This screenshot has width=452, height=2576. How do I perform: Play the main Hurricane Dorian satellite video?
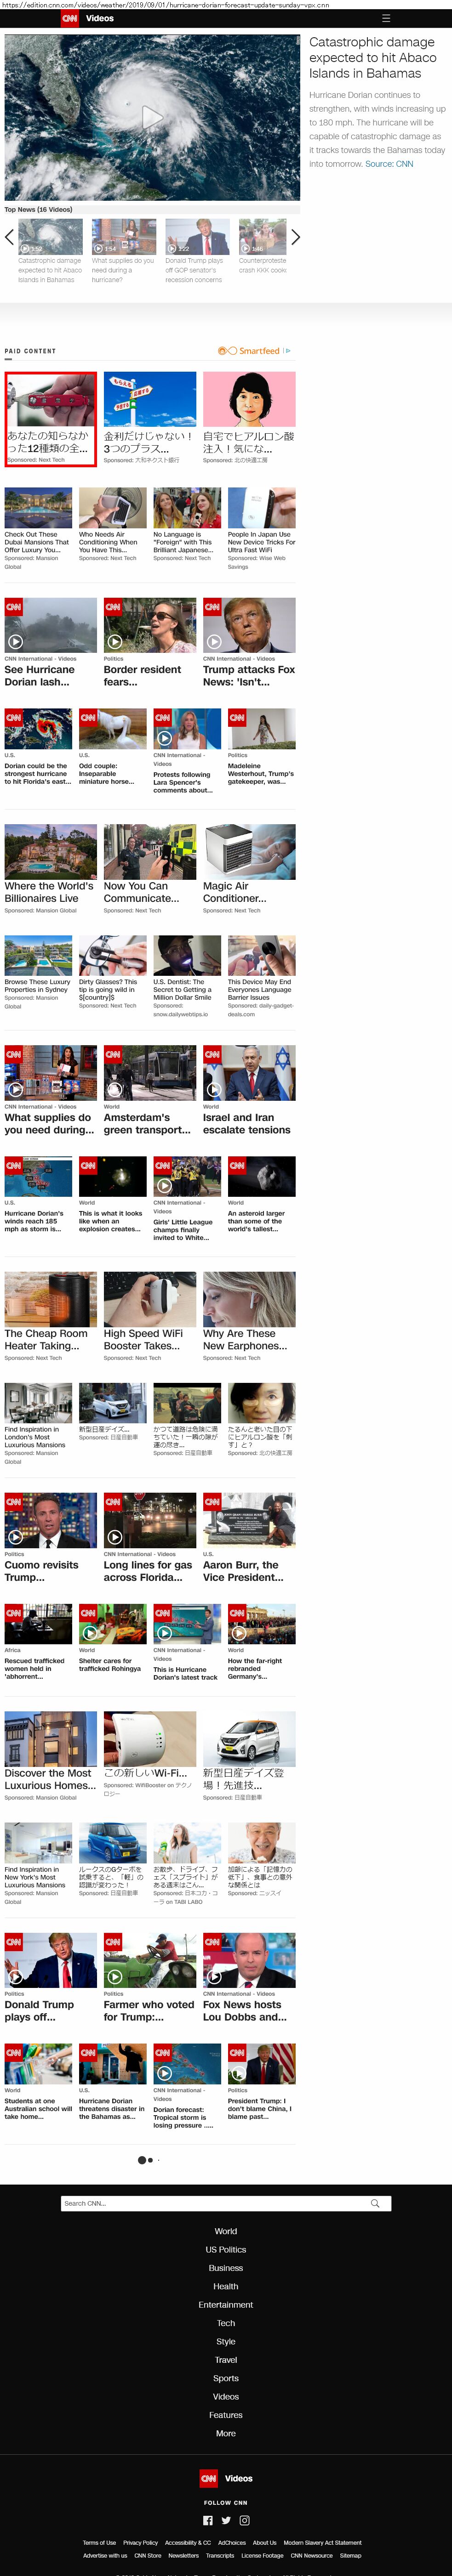152,118
